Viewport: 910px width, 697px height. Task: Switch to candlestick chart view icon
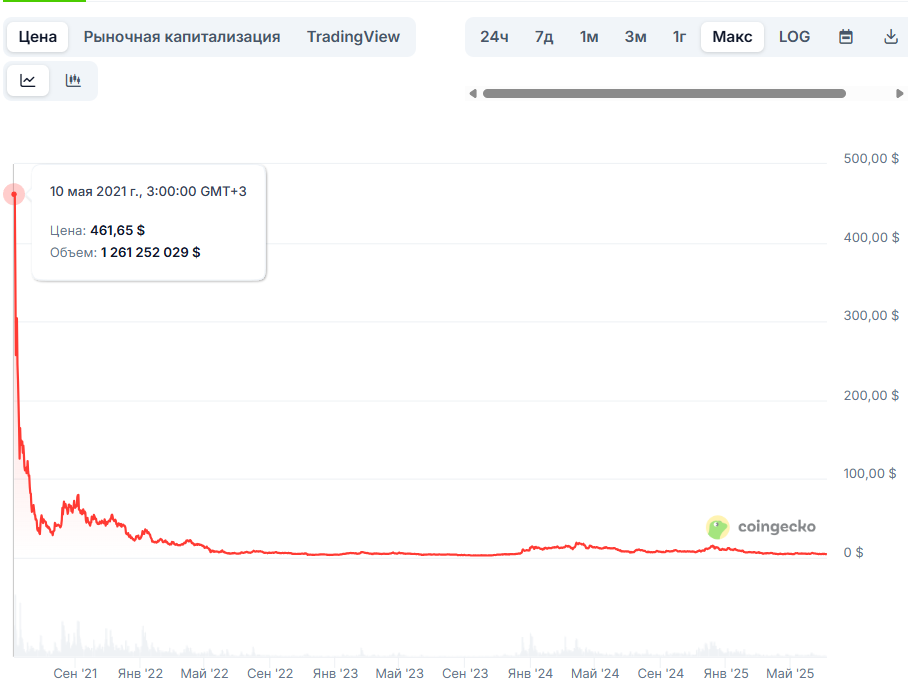point(73,80)
